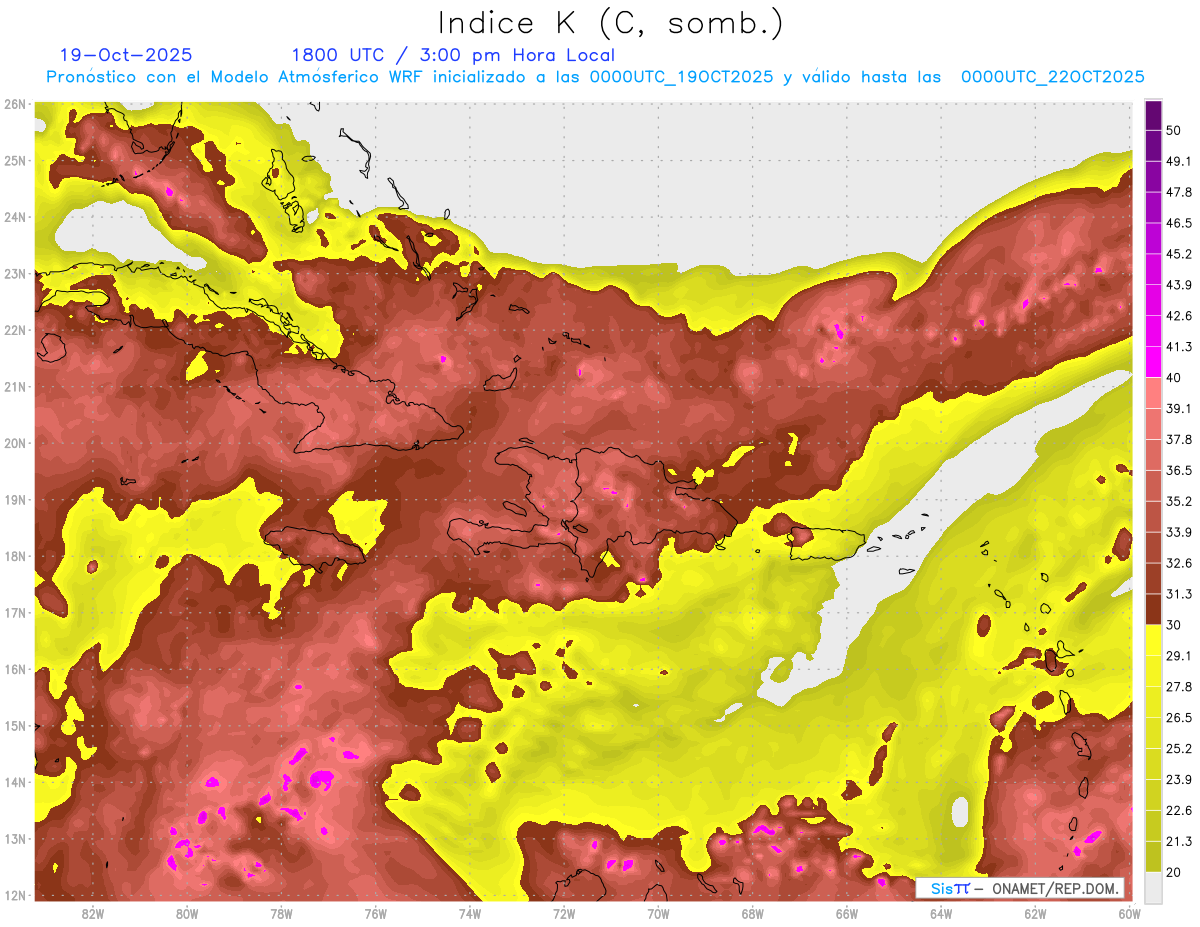Click the 19N latitude axis label

15,500
